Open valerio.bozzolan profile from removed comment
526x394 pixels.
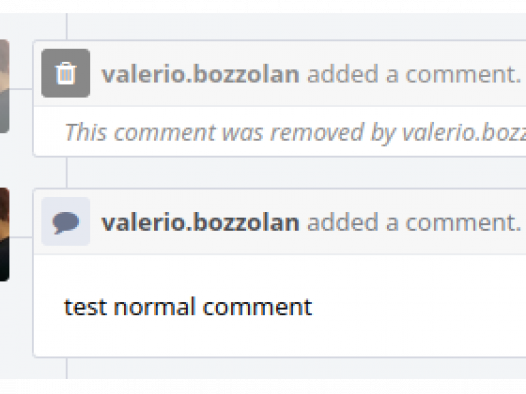[201, 74]
